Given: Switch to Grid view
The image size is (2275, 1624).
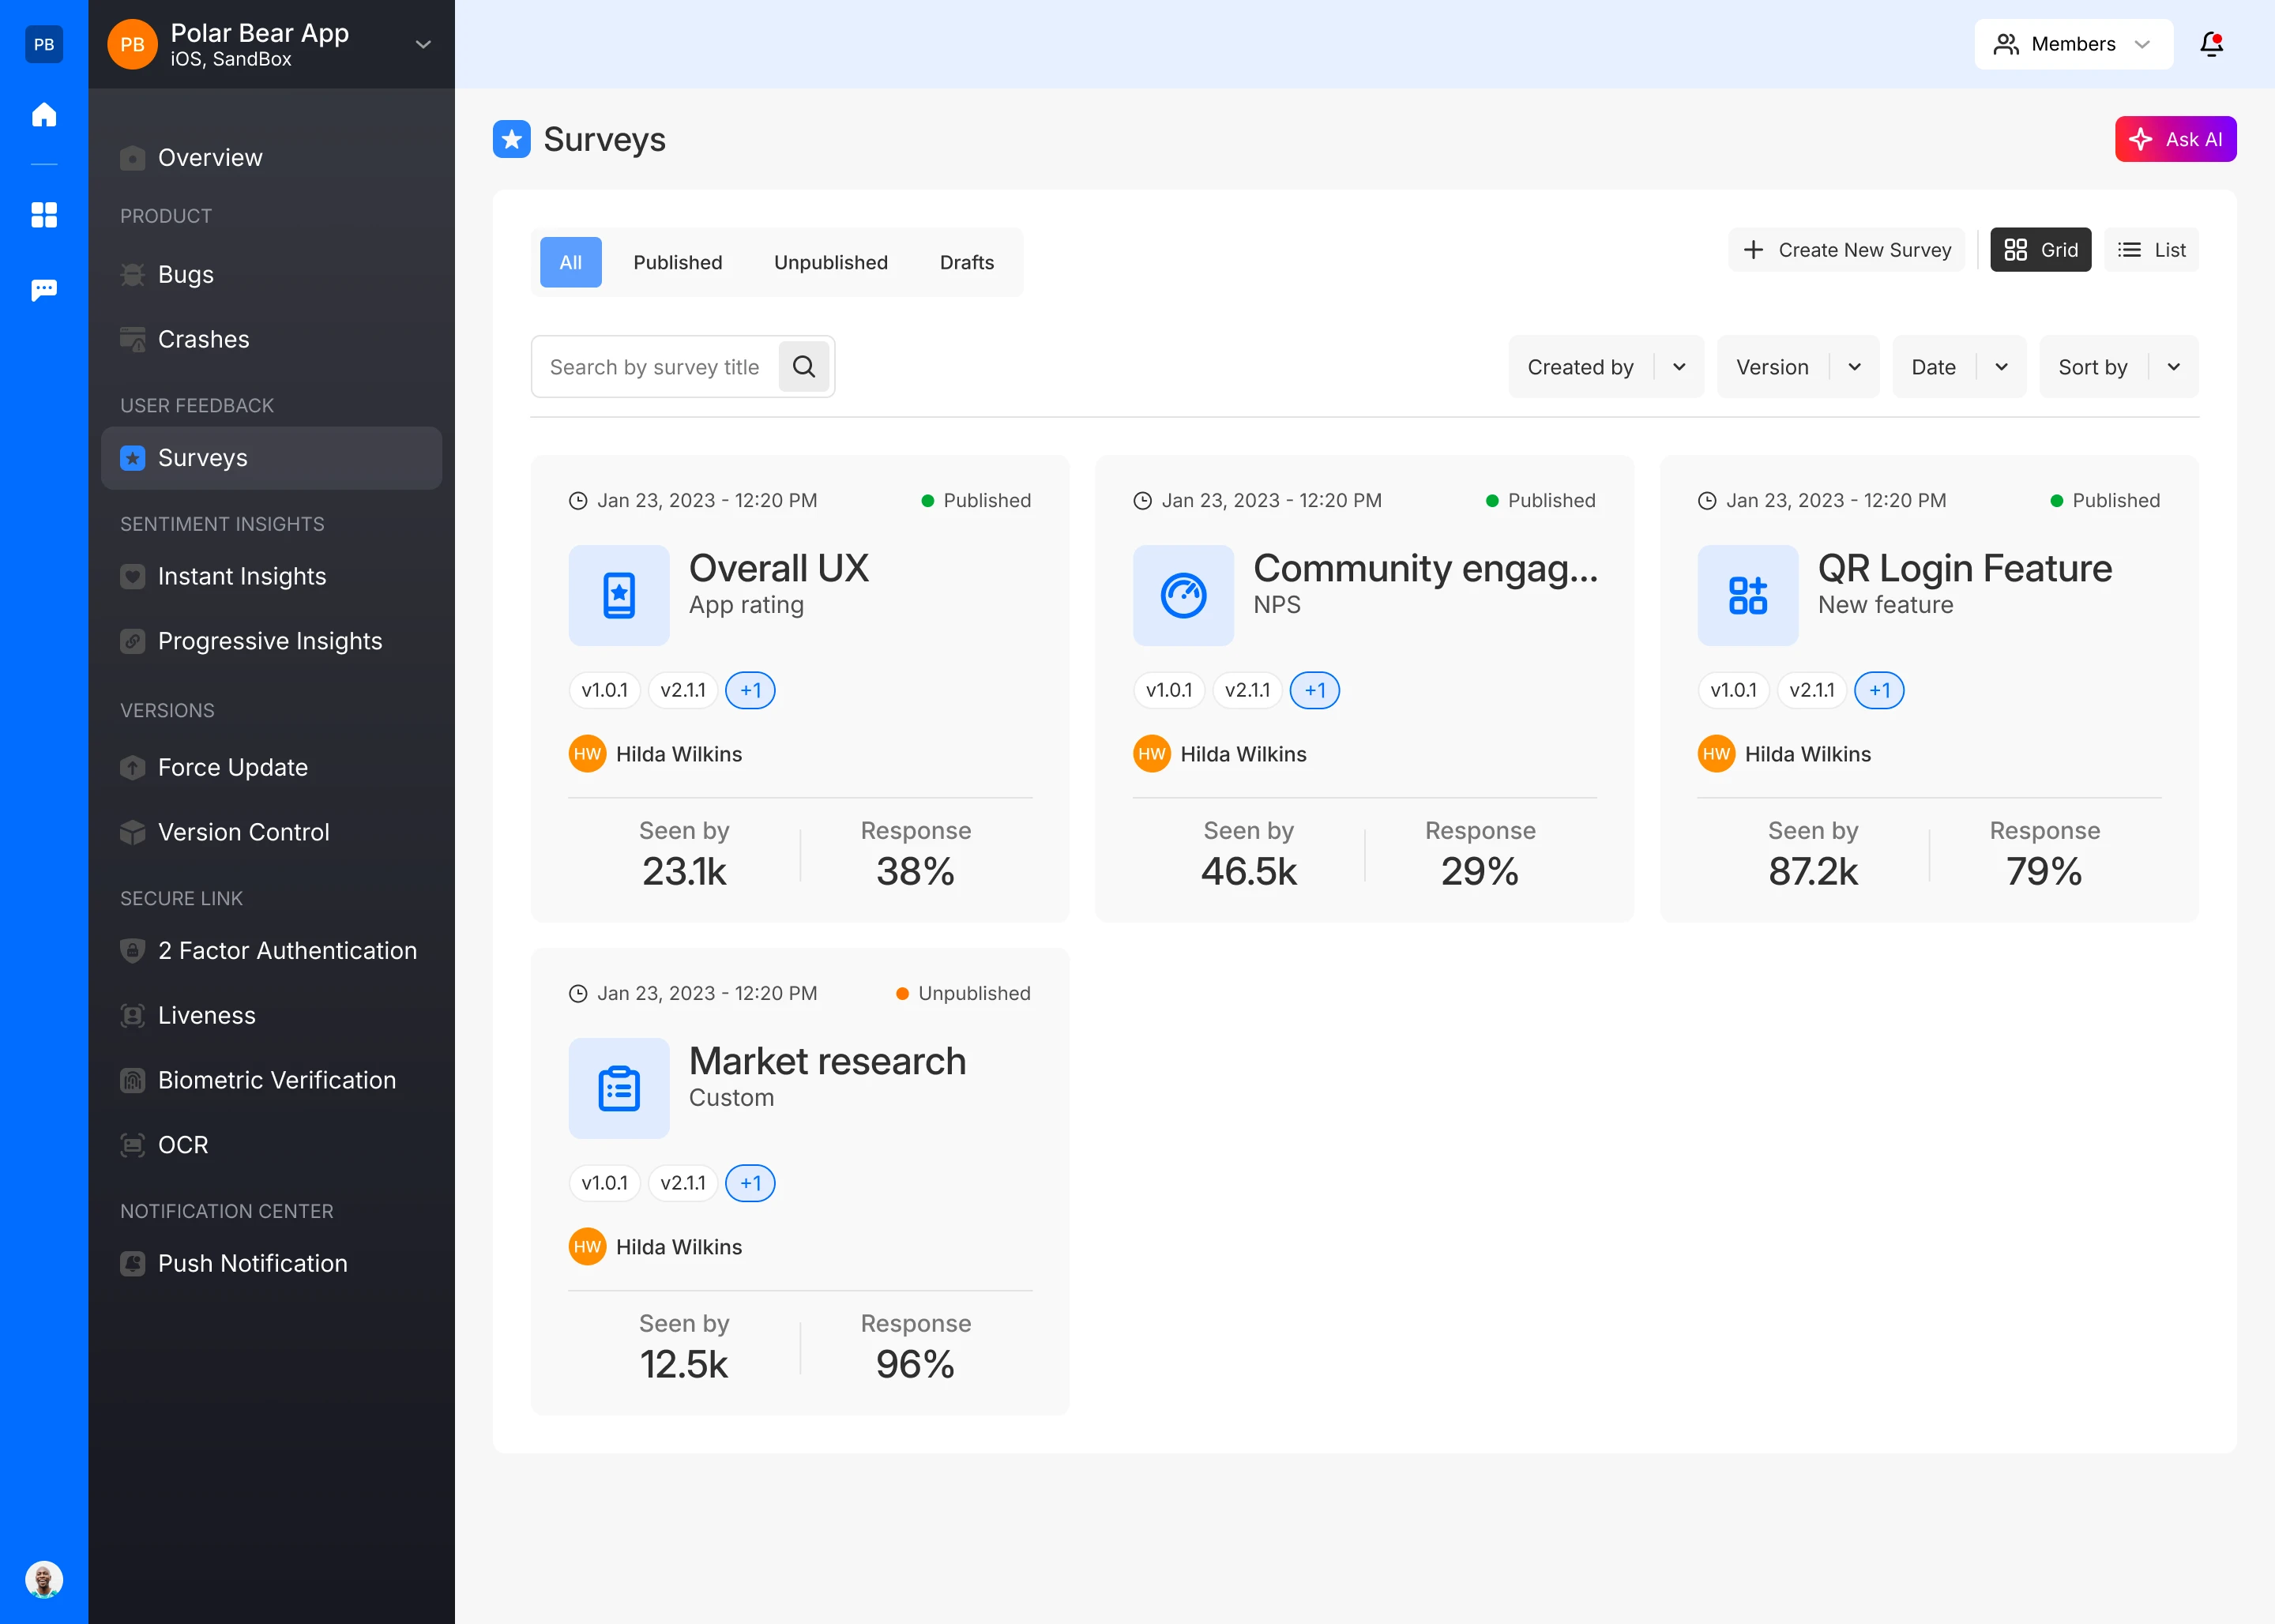Looking at the screenshot, I should tap(2040, 250).
